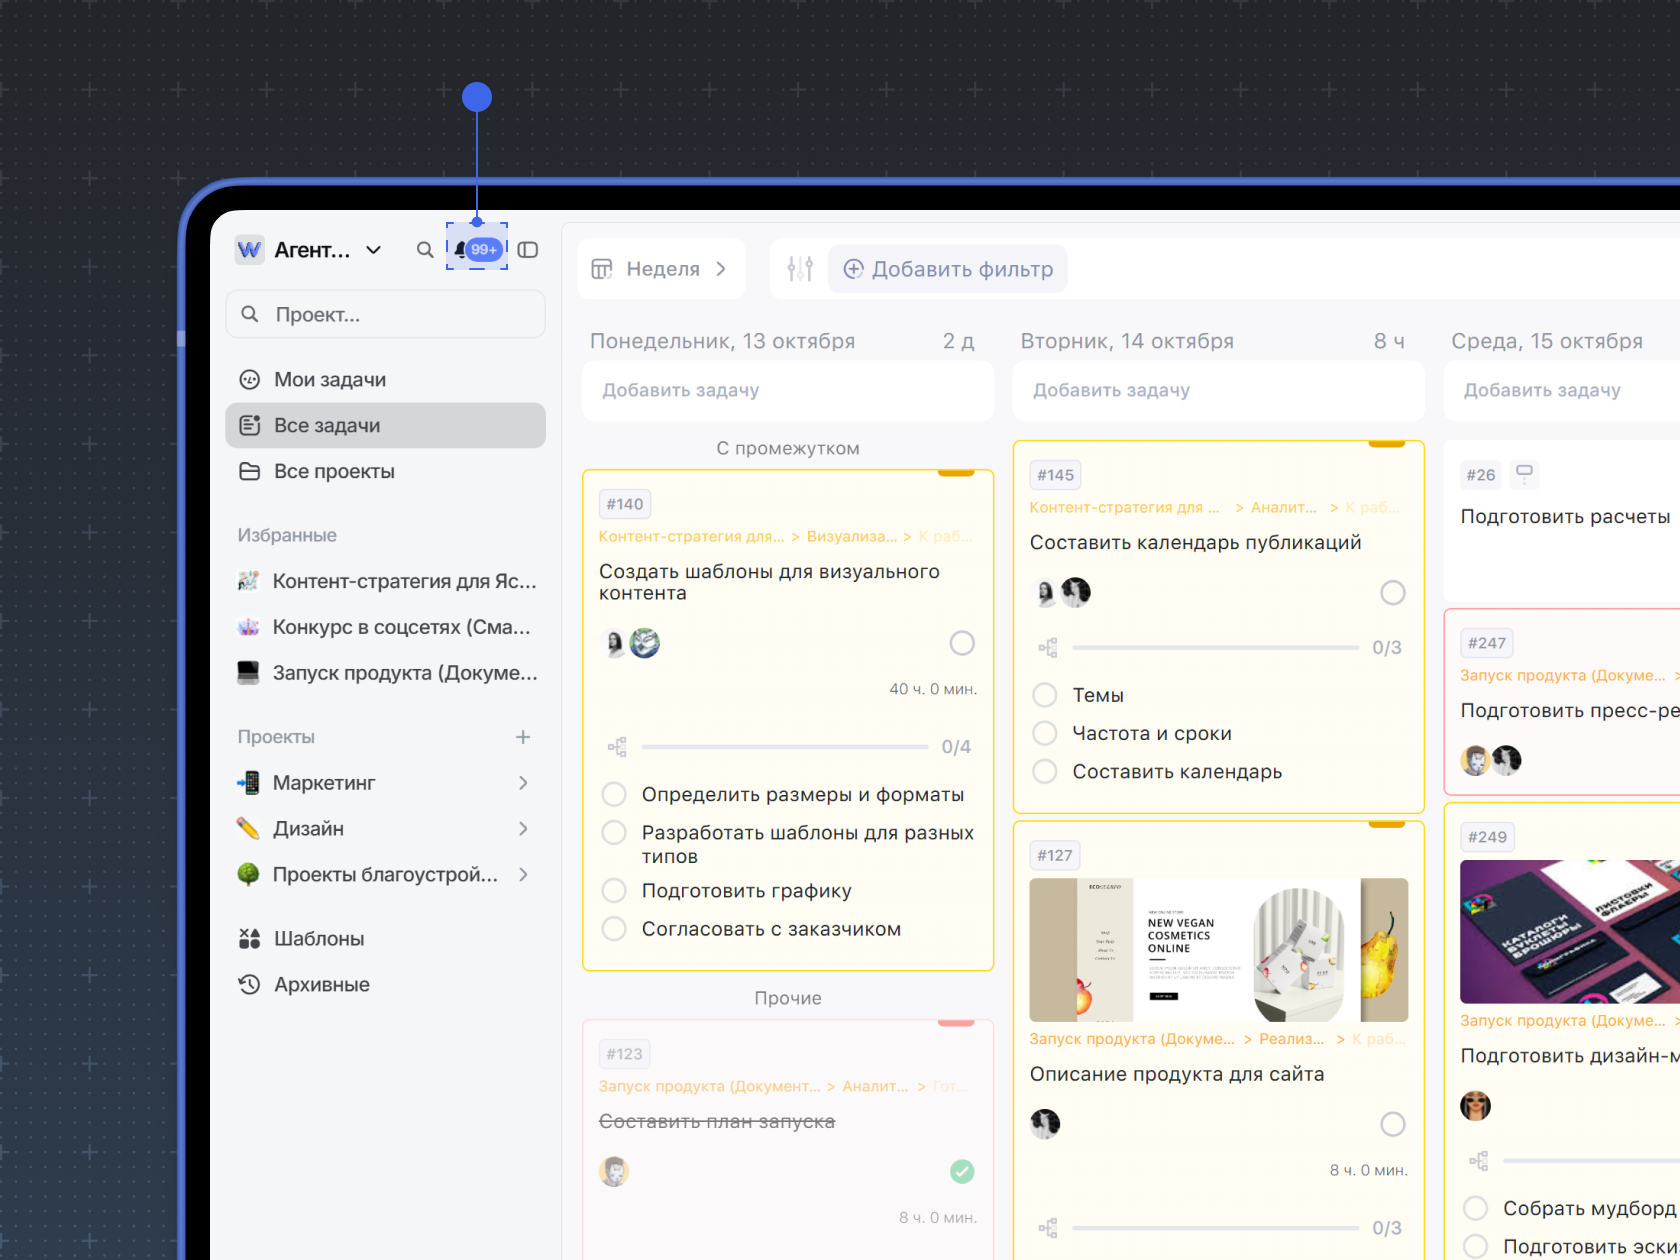Click Добавить задачу field under Вторник
The height and width of the screenshot is (1260, 1680).
pyautogui.click(x=1217, y=391)
